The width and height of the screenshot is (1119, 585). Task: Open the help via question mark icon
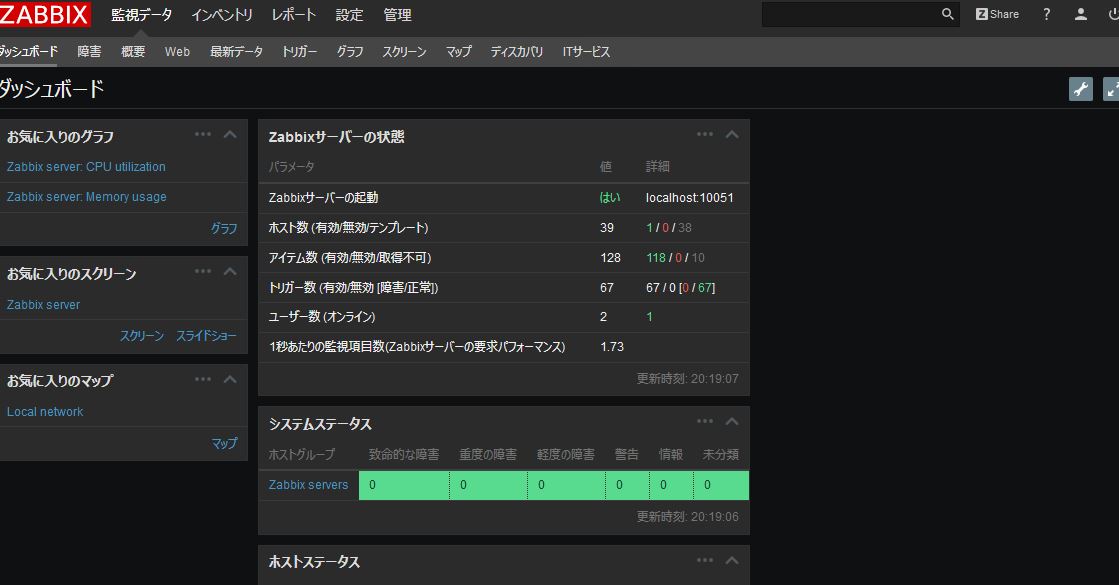(1045, 14)
